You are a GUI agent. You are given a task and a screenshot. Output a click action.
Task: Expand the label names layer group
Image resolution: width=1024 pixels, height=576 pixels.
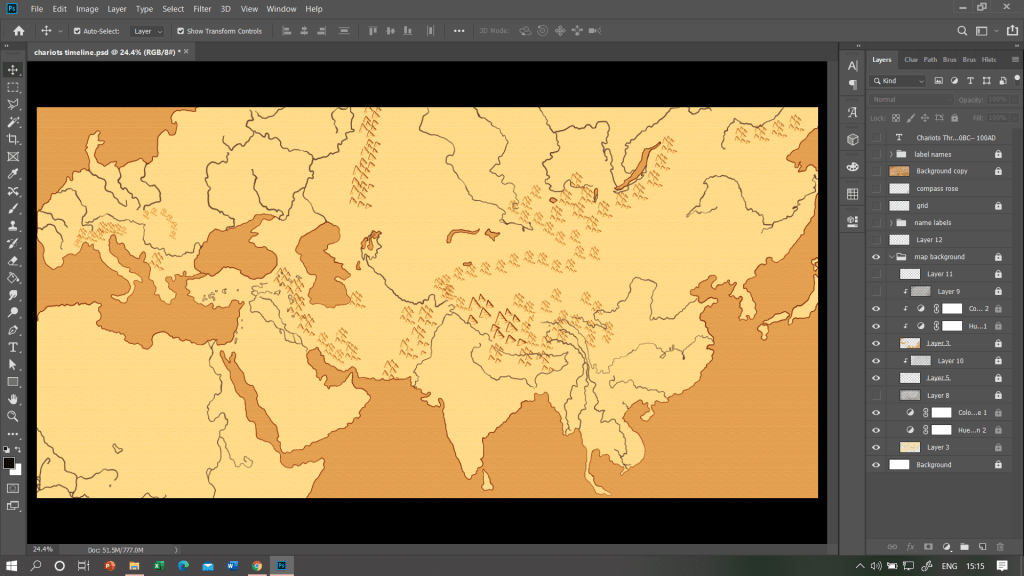(x=890, y=154)
